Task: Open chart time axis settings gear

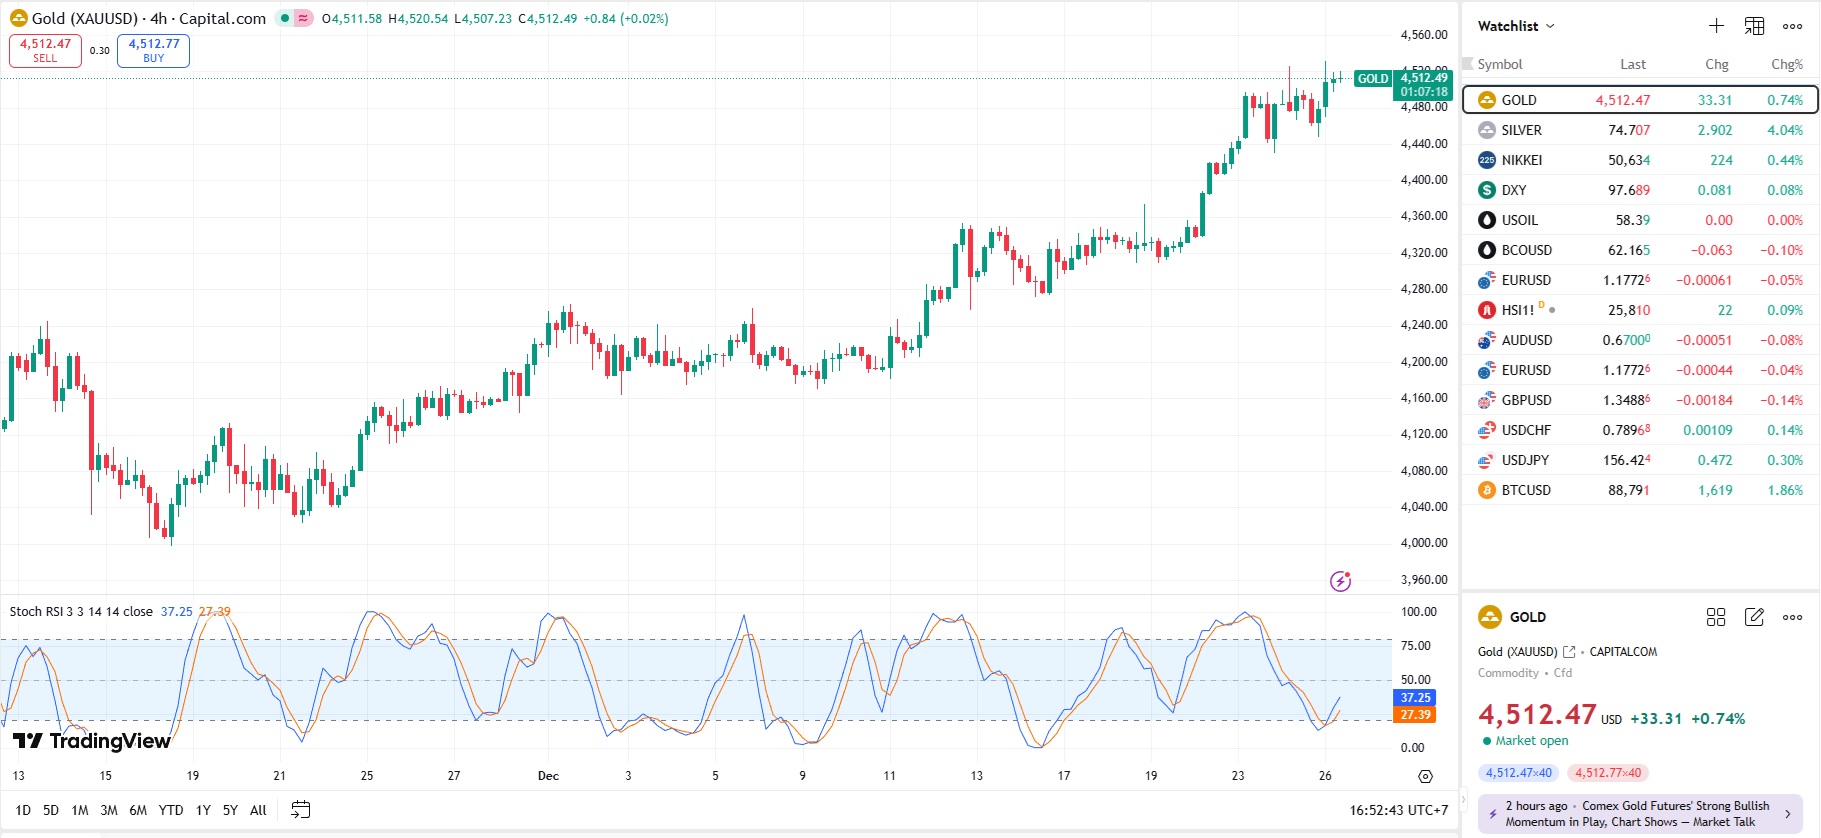Action: click(x=1425, y=776)
